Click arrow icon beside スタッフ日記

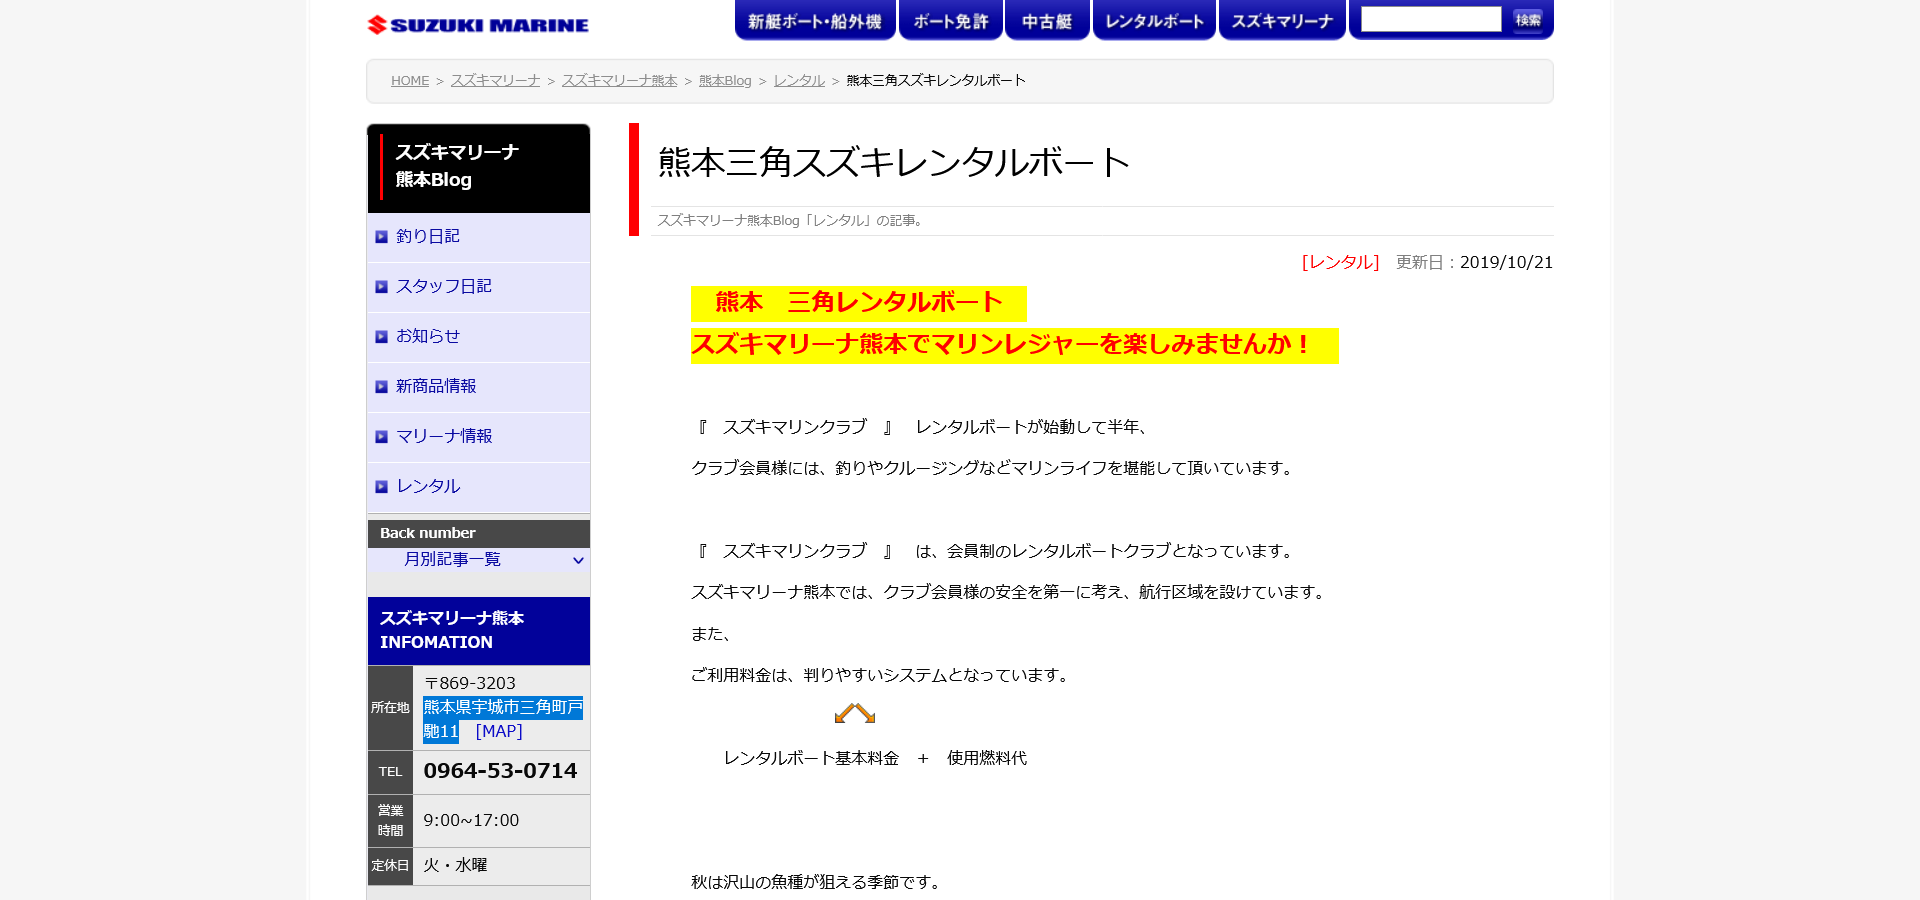coord(381,287)
